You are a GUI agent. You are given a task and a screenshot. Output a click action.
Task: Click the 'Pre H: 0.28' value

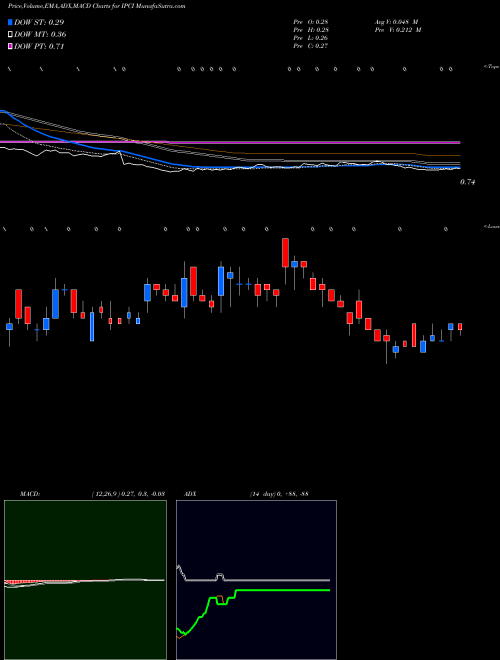(311, 30)
